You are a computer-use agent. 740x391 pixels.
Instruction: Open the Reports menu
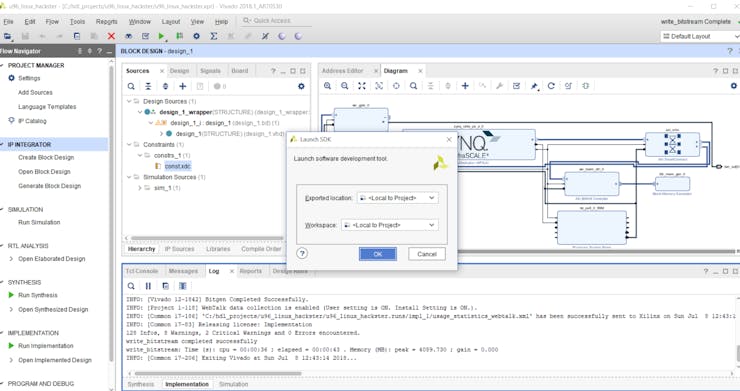point(107,21)
